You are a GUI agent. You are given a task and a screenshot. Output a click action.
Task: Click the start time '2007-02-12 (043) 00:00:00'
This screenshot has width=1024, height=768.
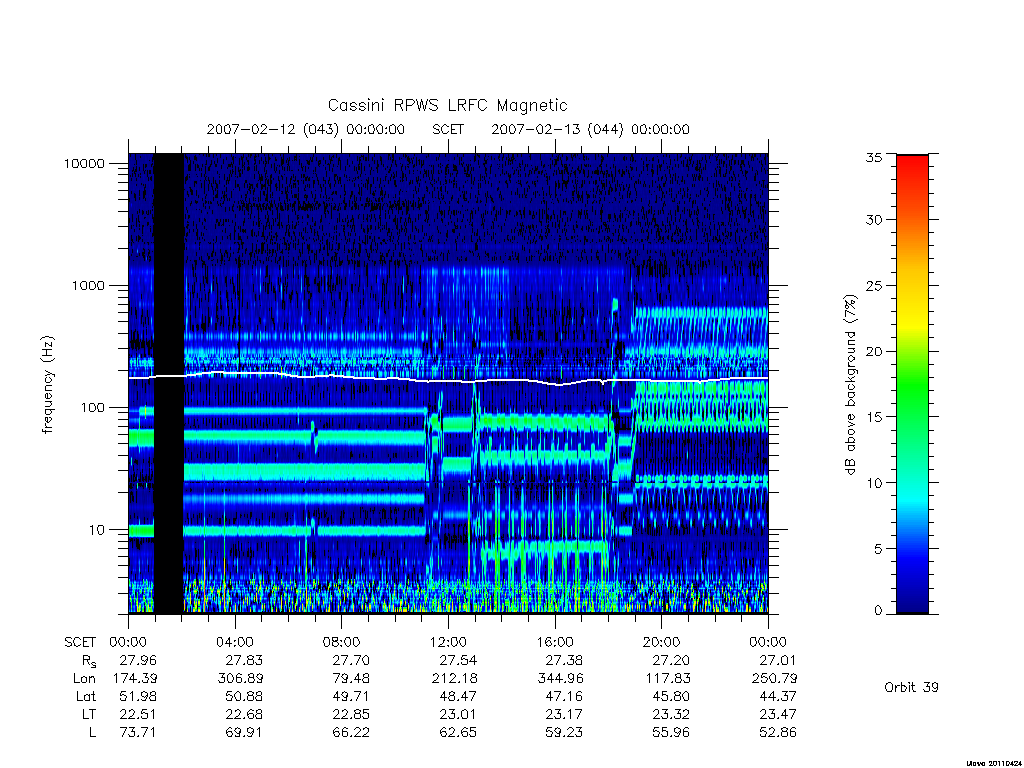tap(306, 129)
